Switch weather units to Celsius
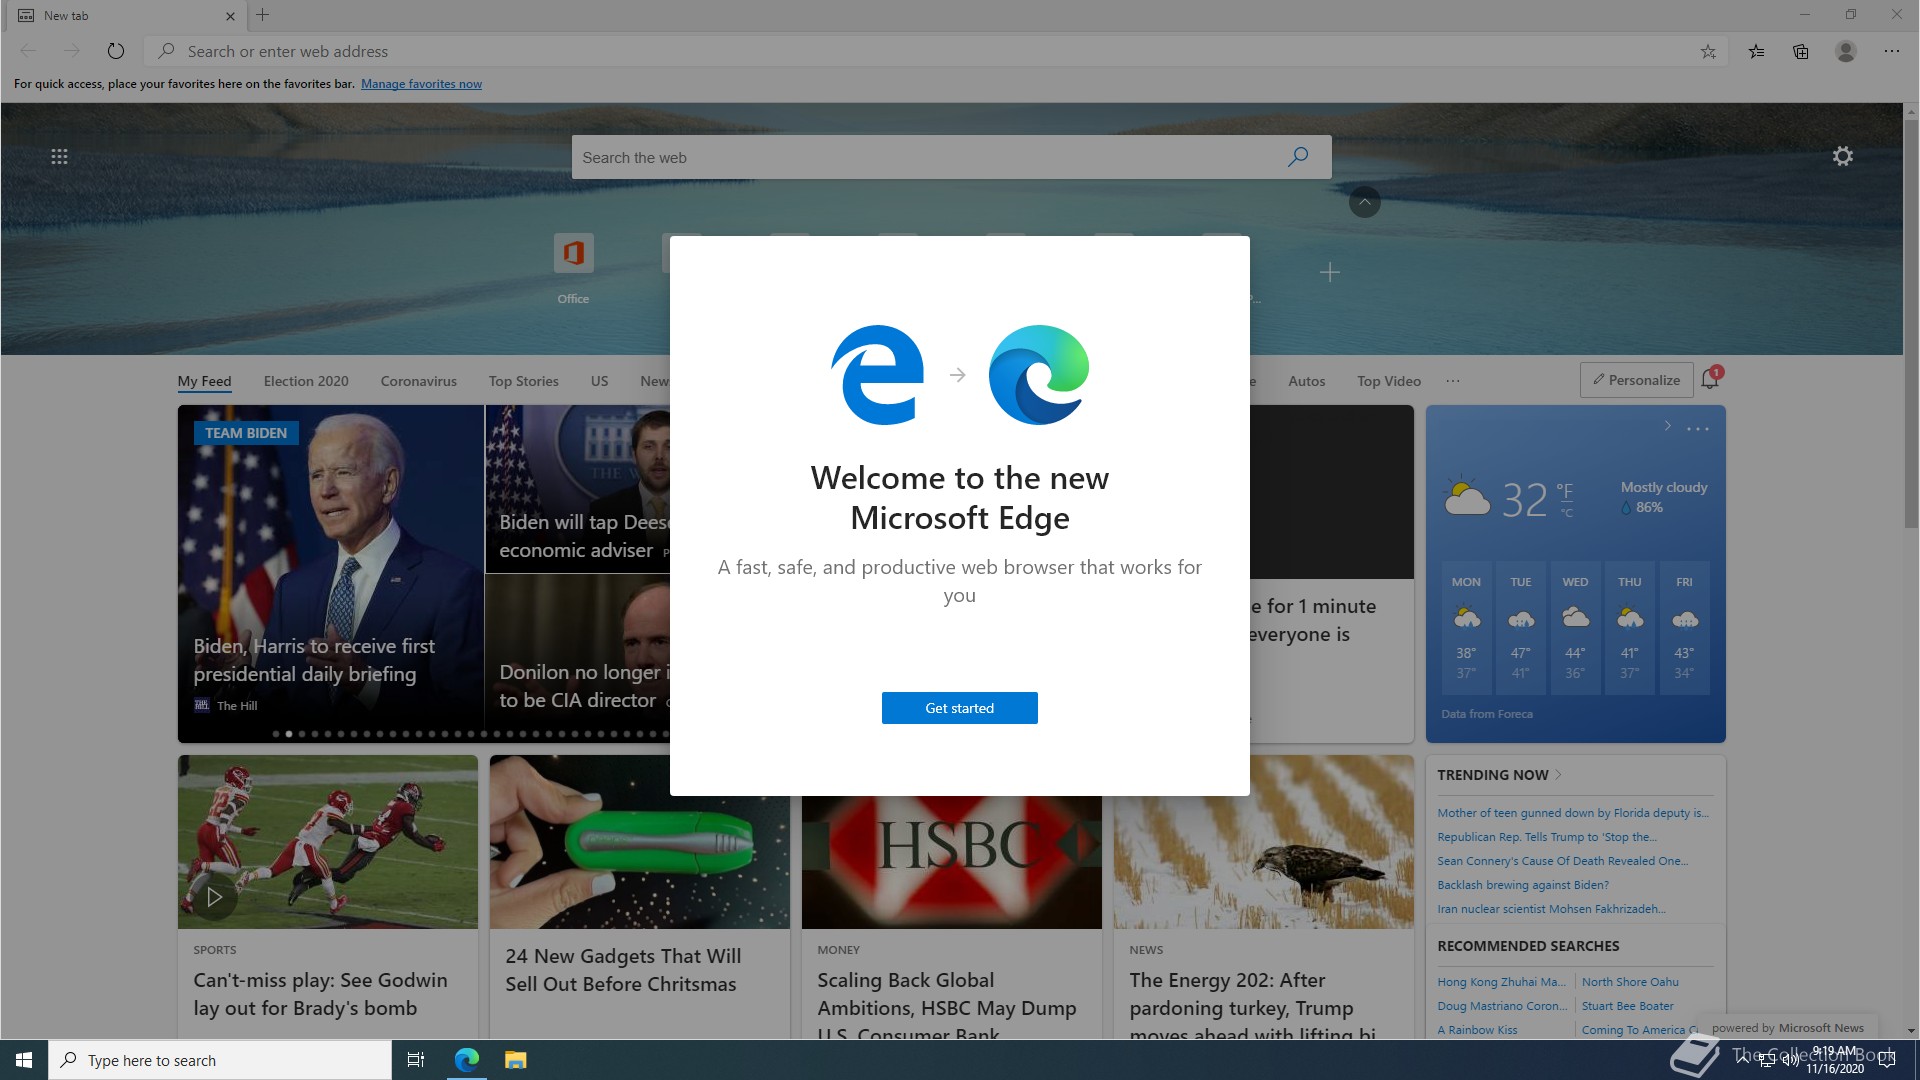1920x1080 pixels. click(x=1566, y=514)
